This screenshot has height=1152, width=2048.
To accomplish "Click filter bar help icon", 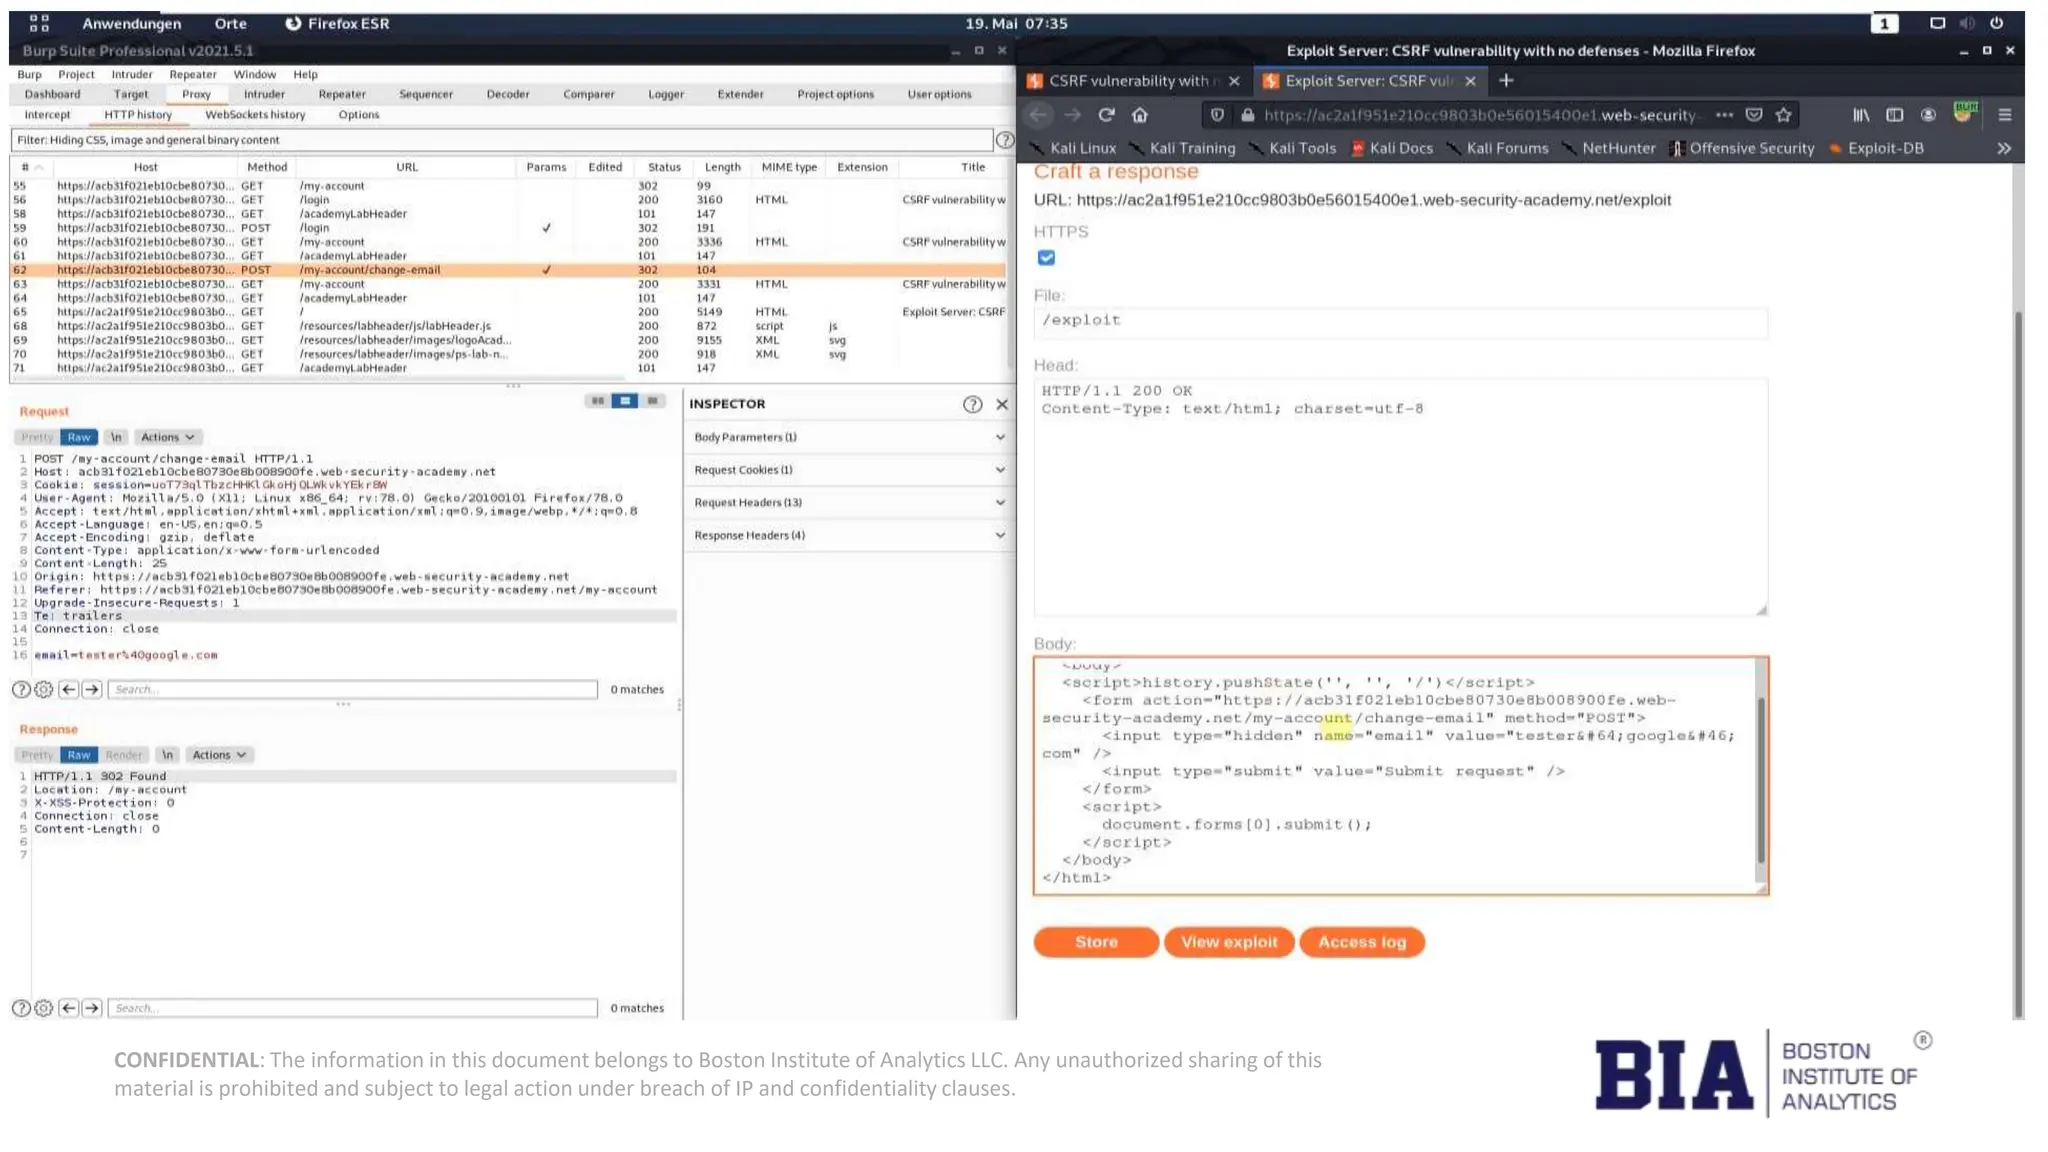I will click(1004, 140).
